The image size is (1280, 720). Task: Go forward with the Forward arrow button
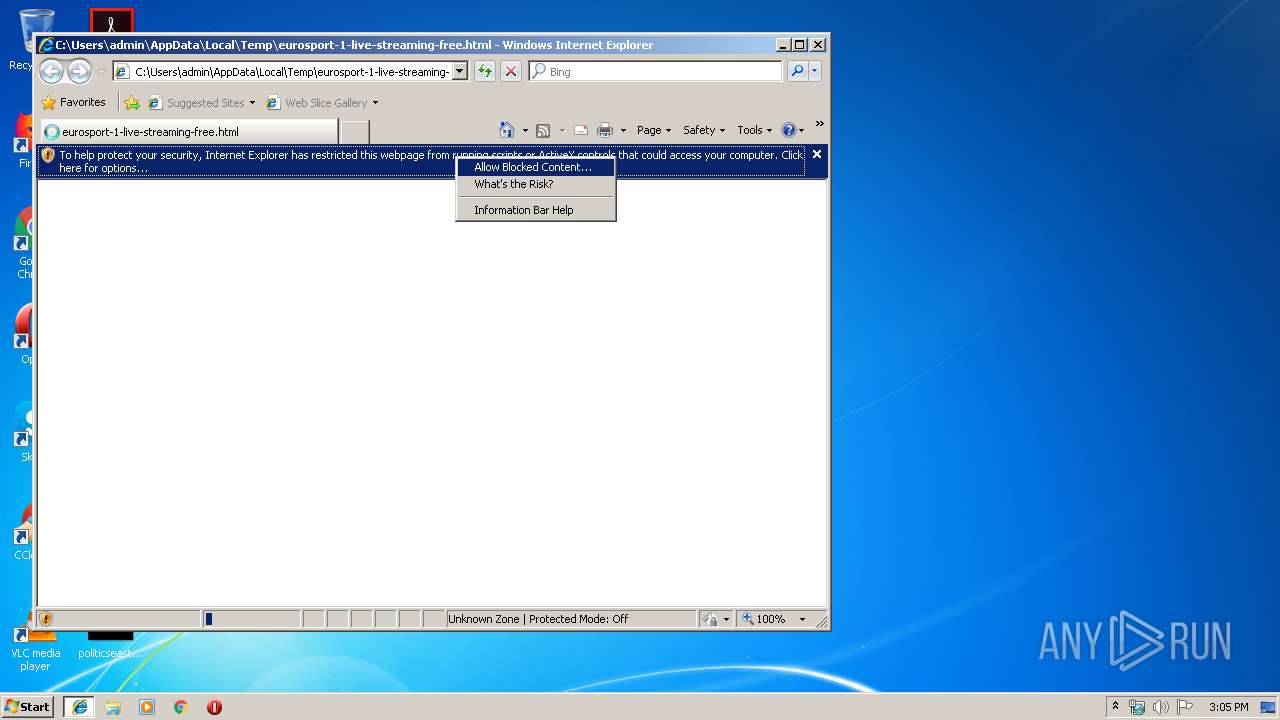pos(79,71)
